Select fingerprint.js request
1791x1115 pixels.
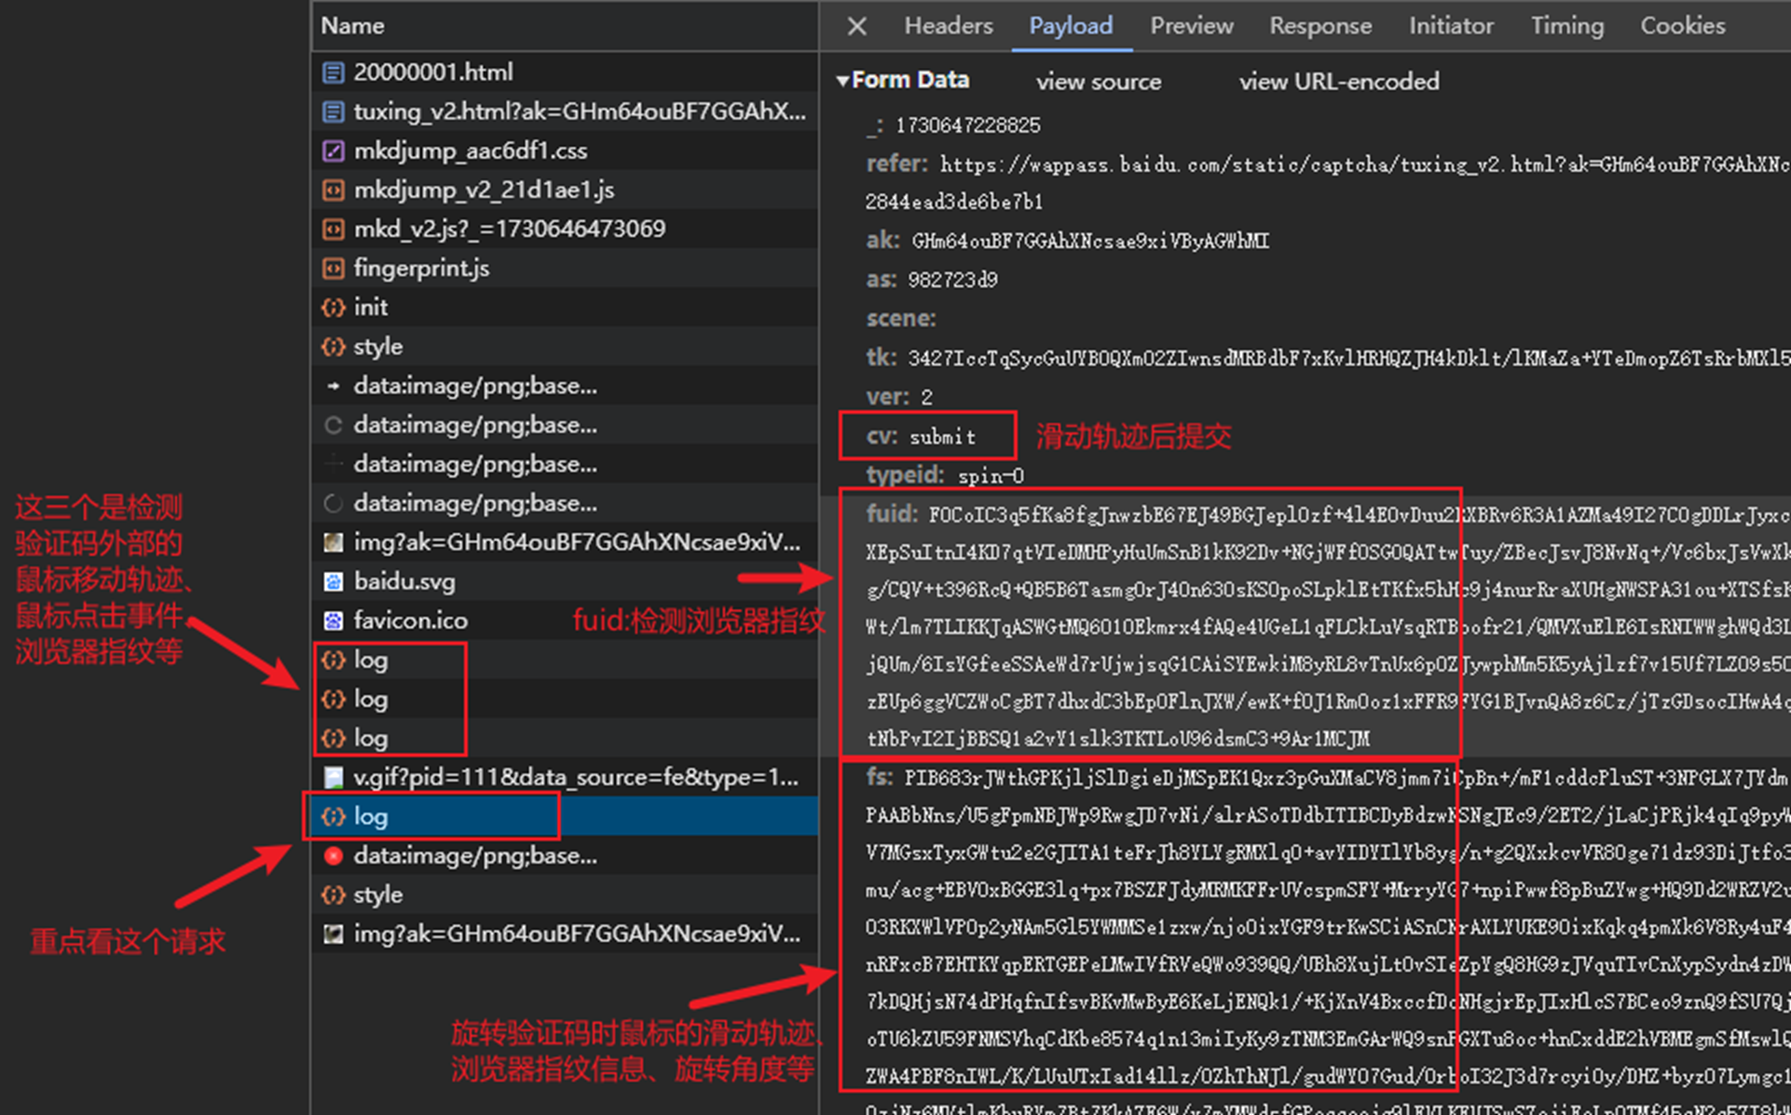pos(565,268)
